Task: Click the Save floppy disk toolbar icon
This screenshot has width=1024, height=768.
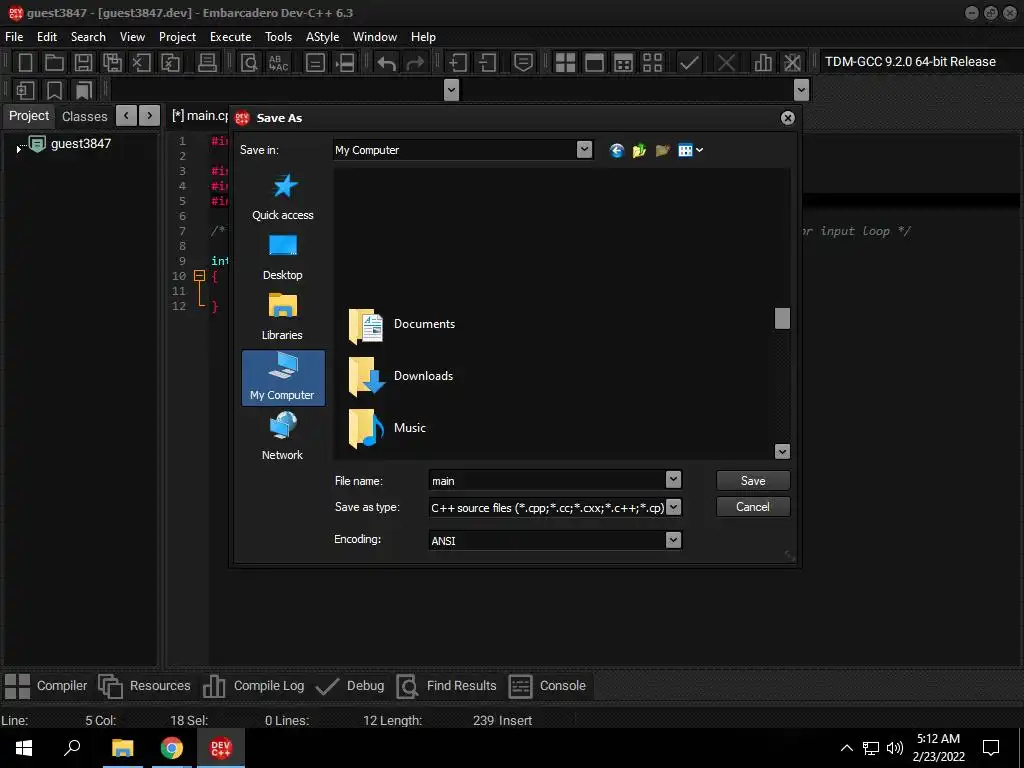Action: 83,63
